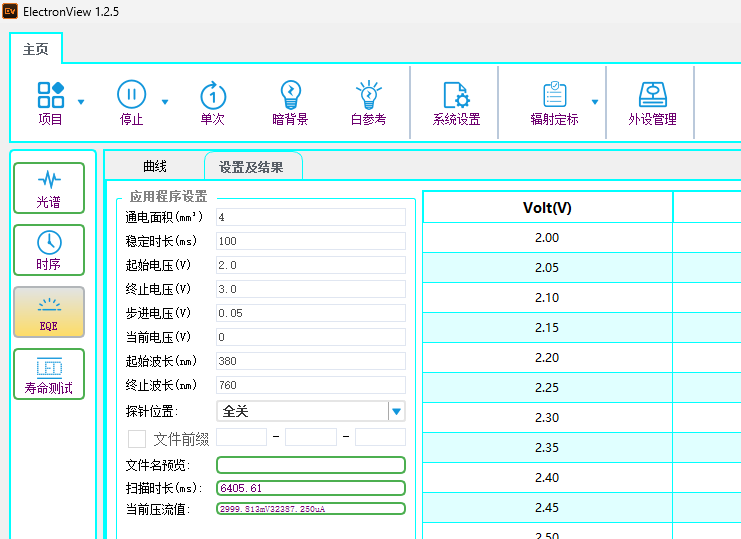Screen dimensions: 741x539
Task: Select the 2.15 voltage row cell
Action: 547,328
